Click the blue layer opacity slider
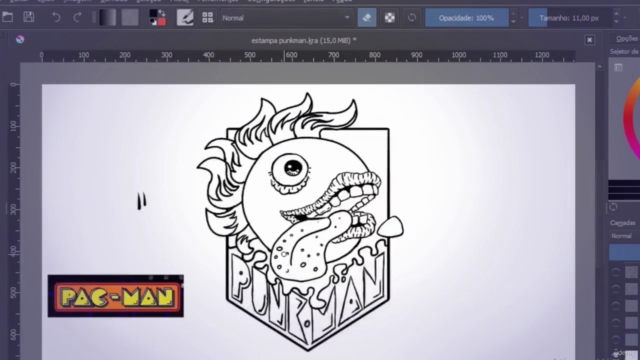The height and width of the screenshot is (360, 640). click(624, 252)
